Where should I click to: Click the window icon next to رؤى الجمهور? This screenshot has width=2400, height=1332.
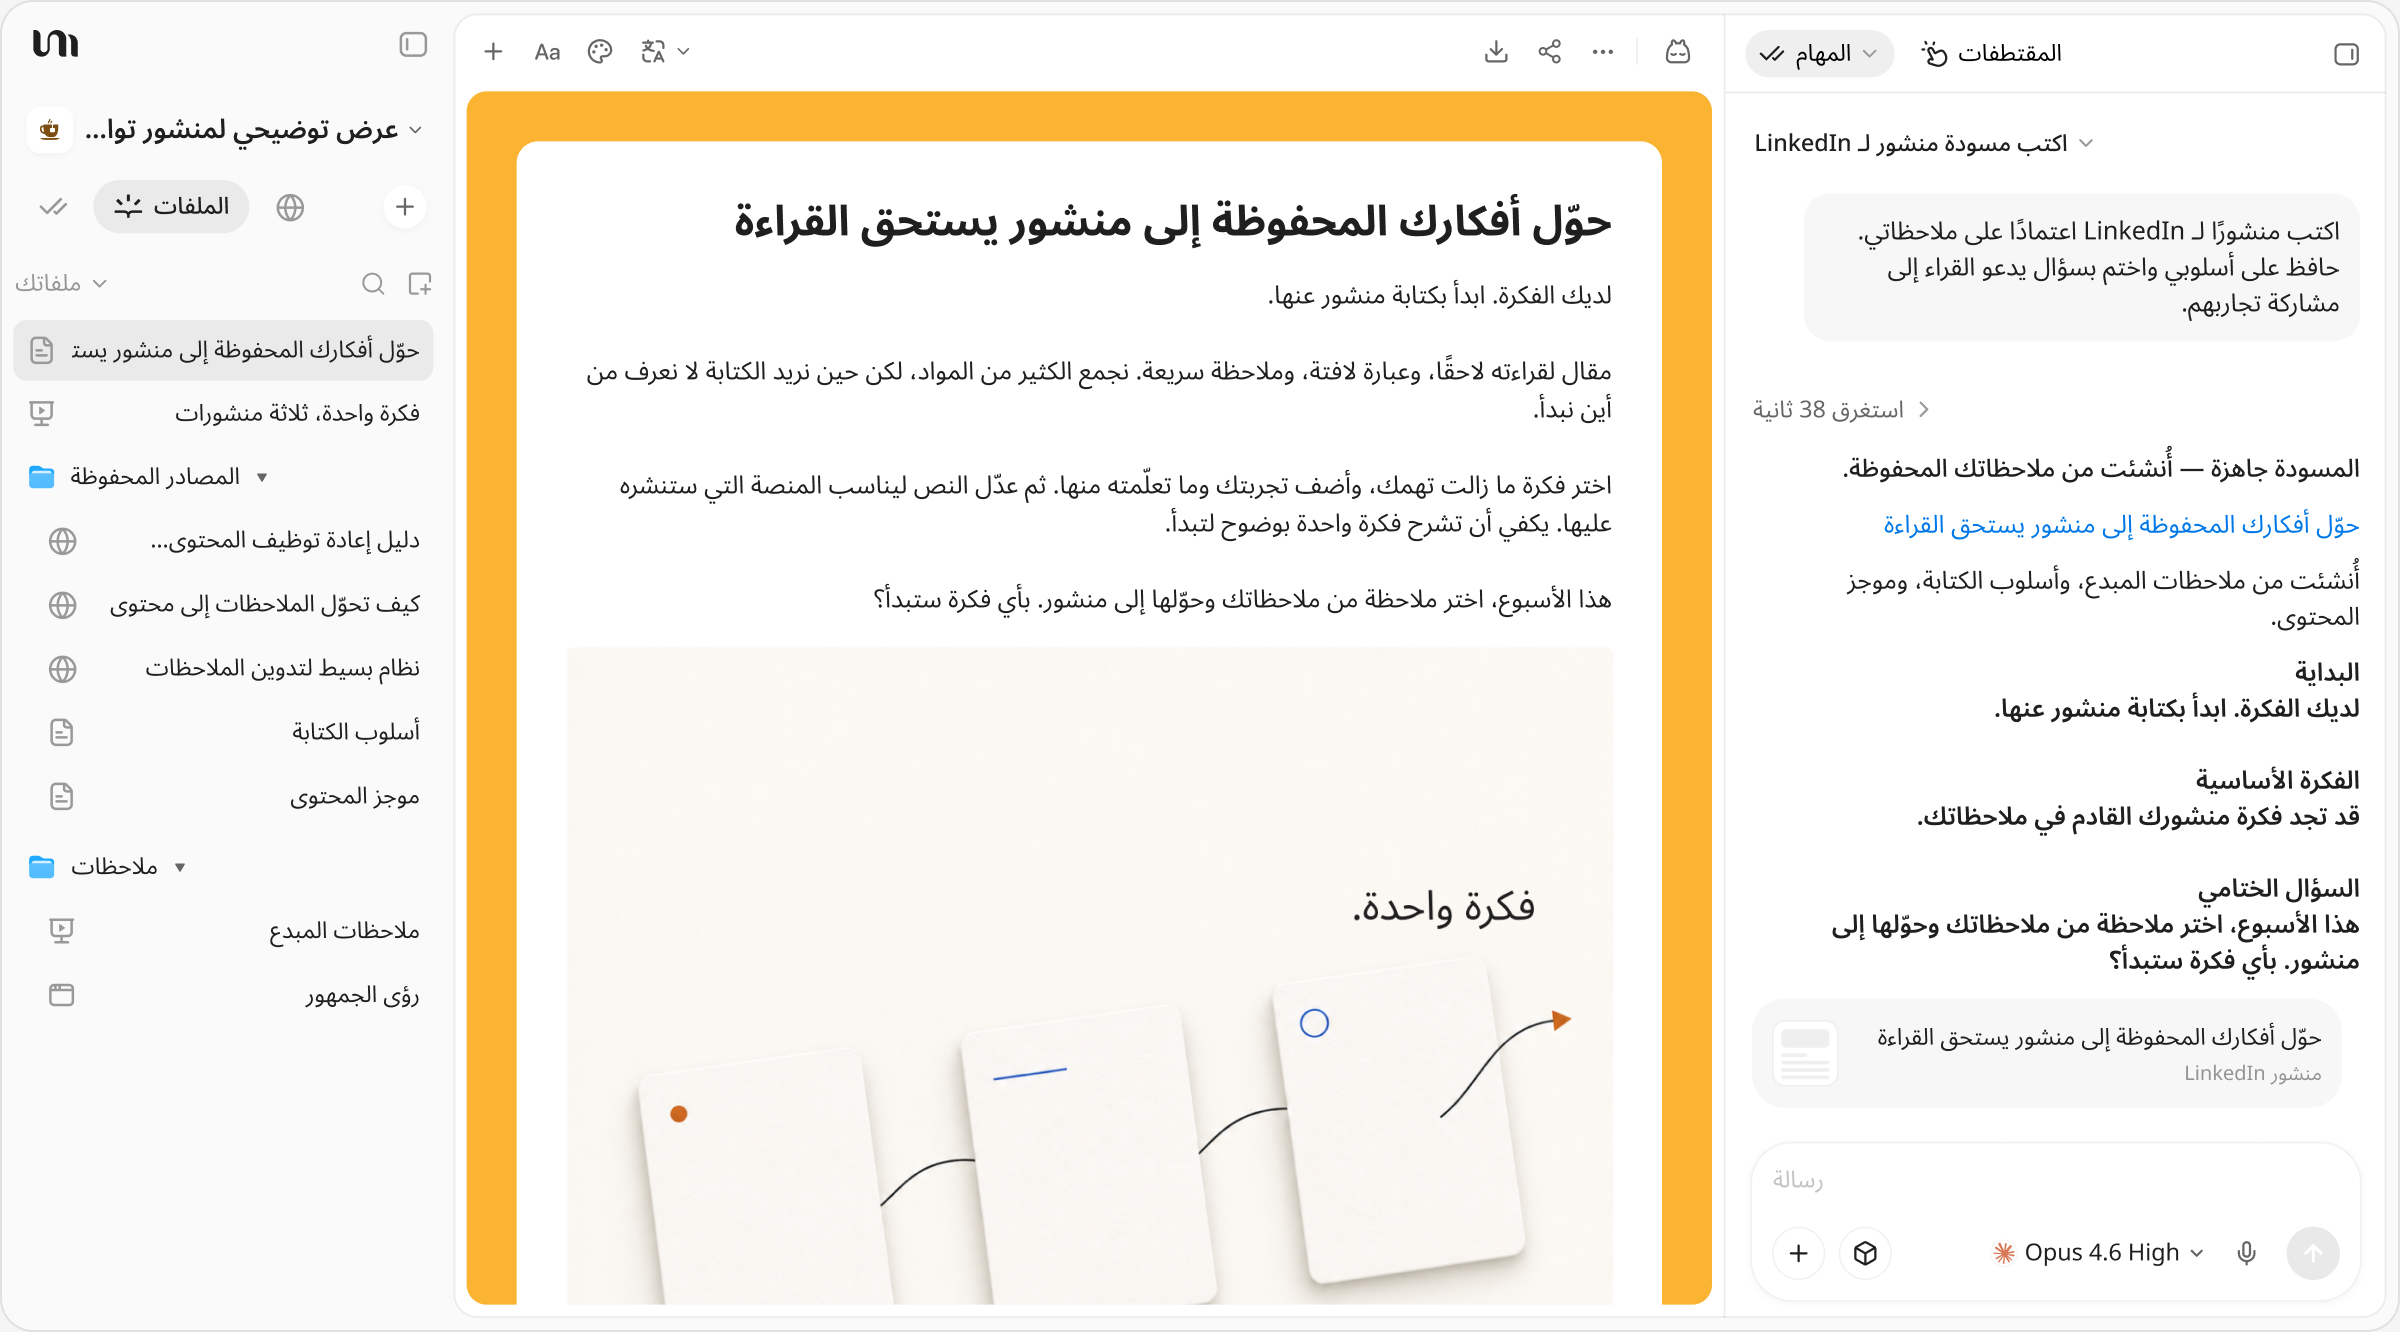(62, 995)
